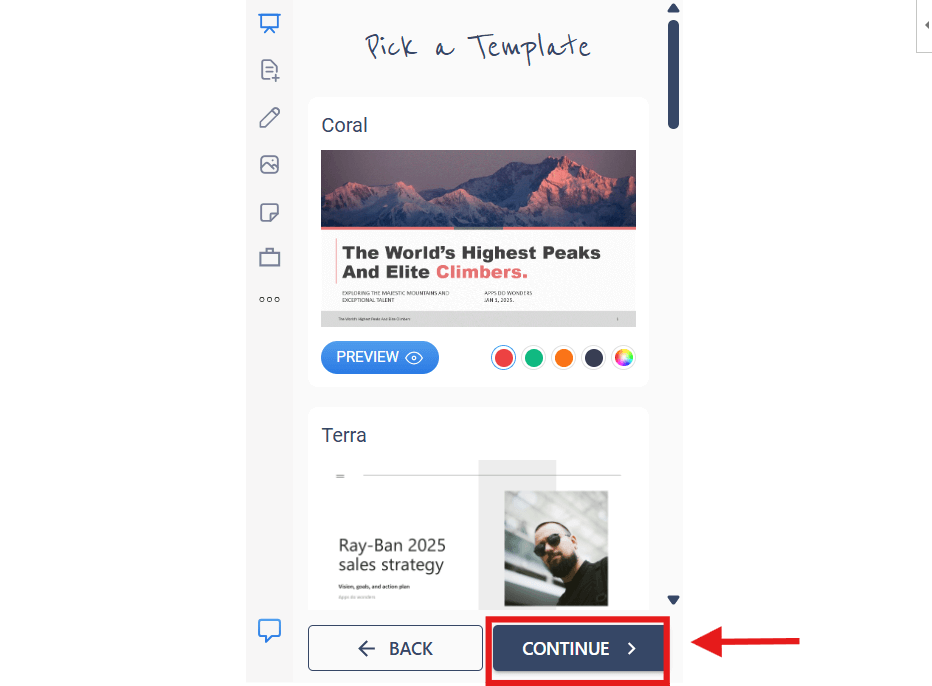This screenshot has height=686, width=932.
Task: Select the orange color theme for Coral
Action: [x=563, y=358]
